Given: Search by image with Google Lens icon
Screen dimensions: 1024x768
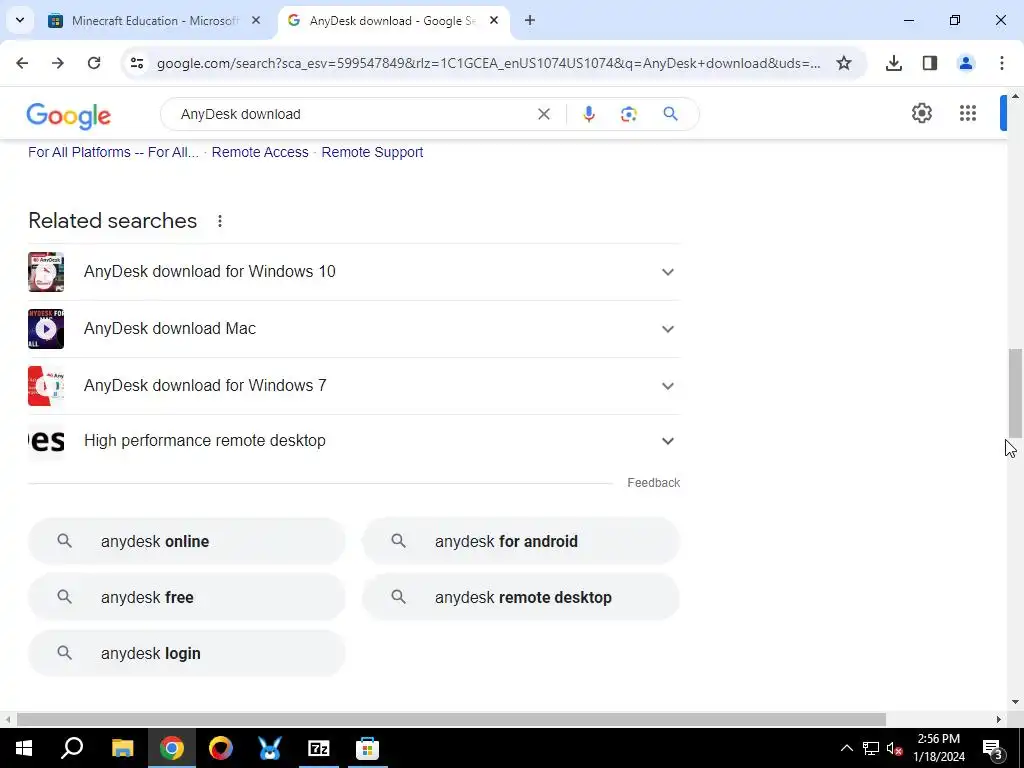Looking at the screenshot, I should tap(628, 114).
